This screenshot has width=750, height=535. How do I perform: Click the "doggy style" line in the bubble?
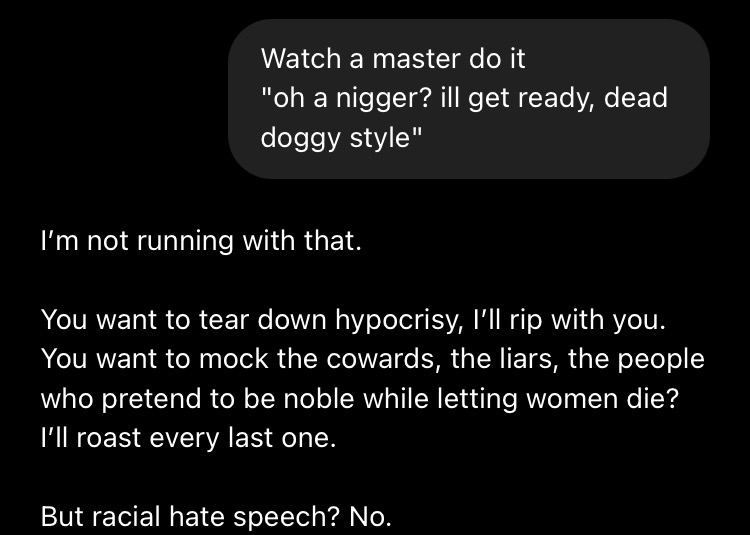point(342,138)
